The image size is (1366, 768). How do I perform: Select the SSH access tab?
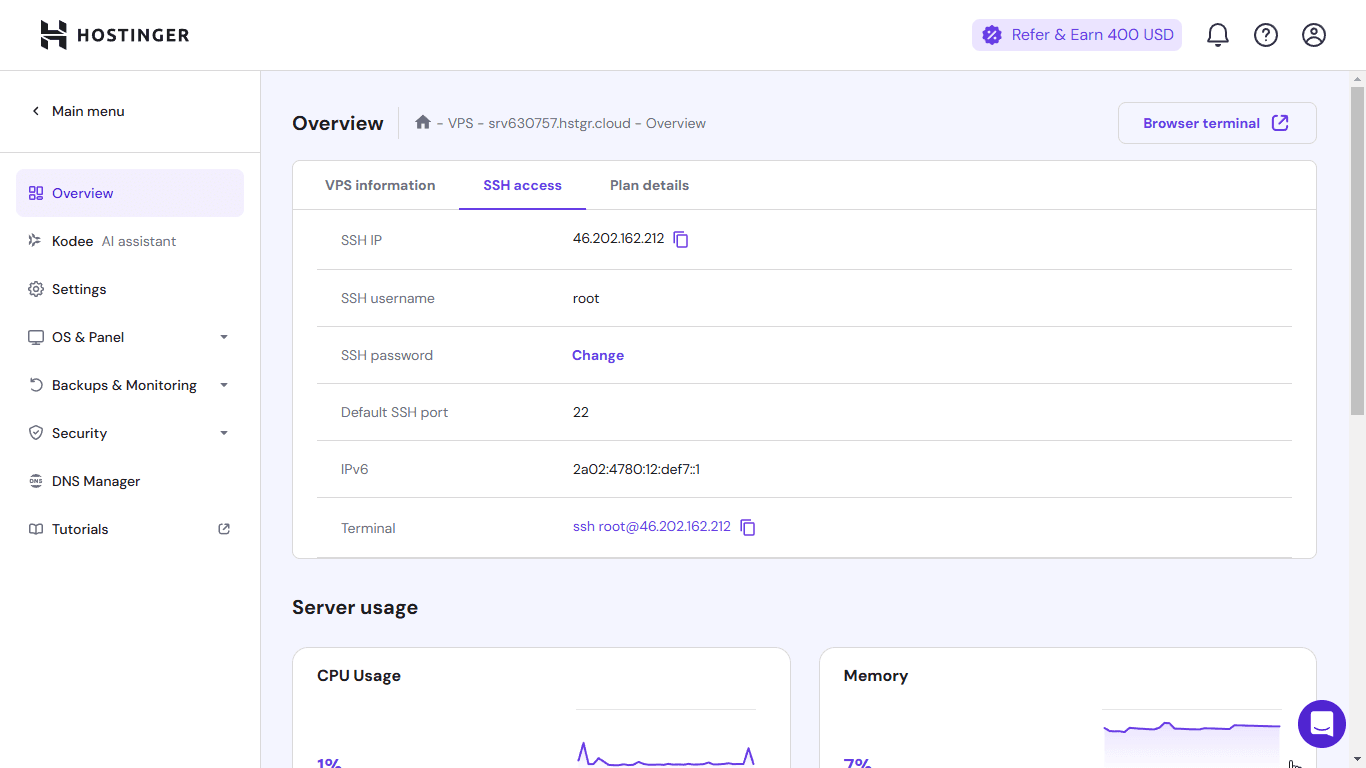pos(522,185)
